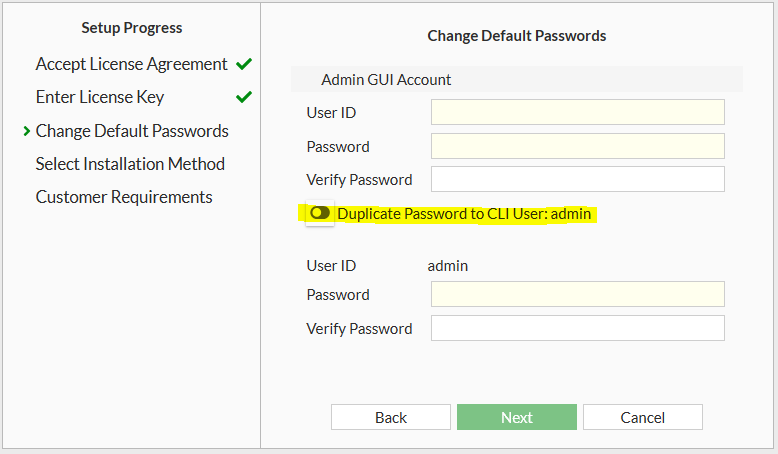Viewport: 778px width, 454px height.
Task: Click the arrow marker before Change Default Passwords
Action: point(26,131)
